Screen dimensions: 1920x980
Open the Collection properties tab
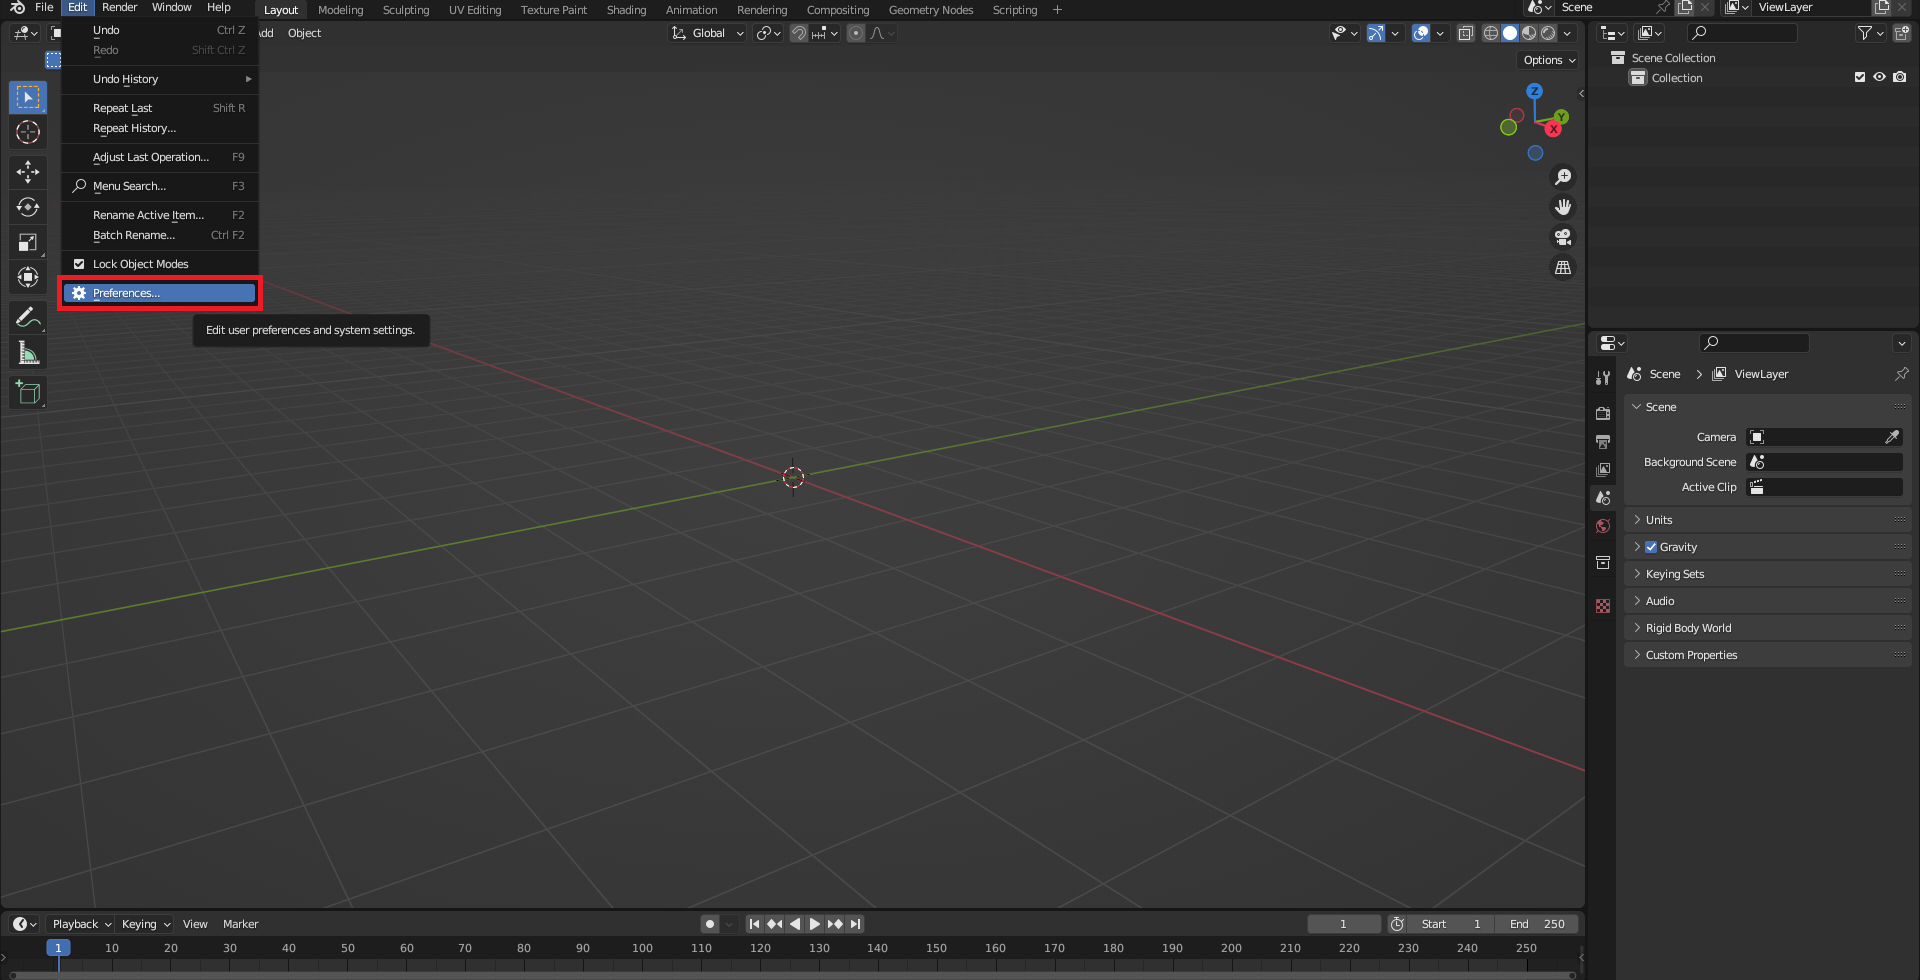click(1603, 562)
